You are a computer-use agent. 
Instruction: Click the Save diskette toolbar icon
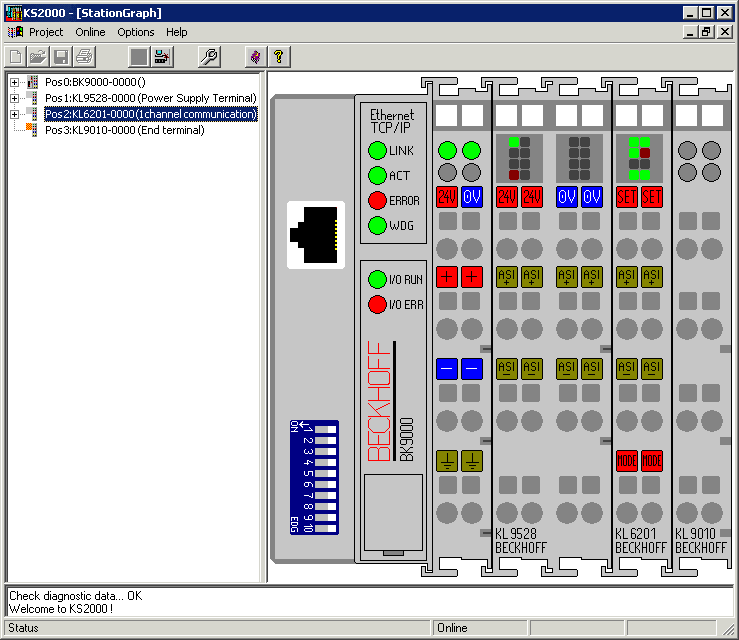[x=61, y=57]
